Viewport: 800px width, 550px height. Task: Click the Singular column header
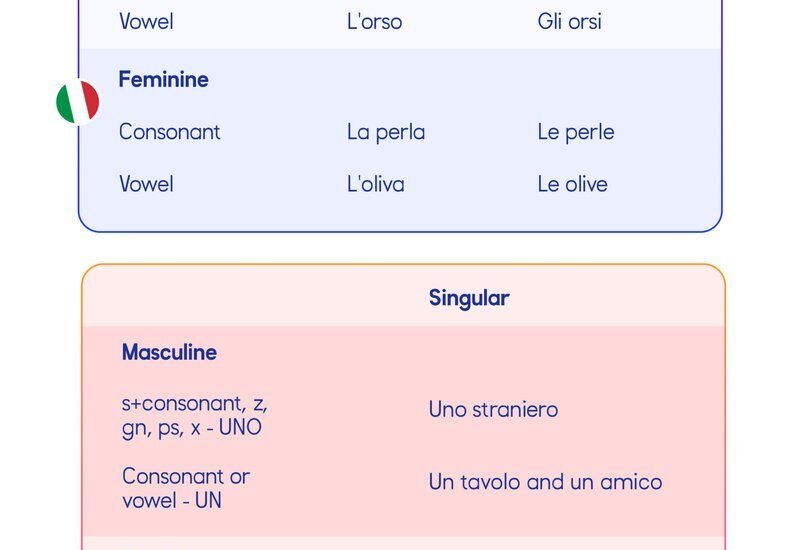point(469,298)
